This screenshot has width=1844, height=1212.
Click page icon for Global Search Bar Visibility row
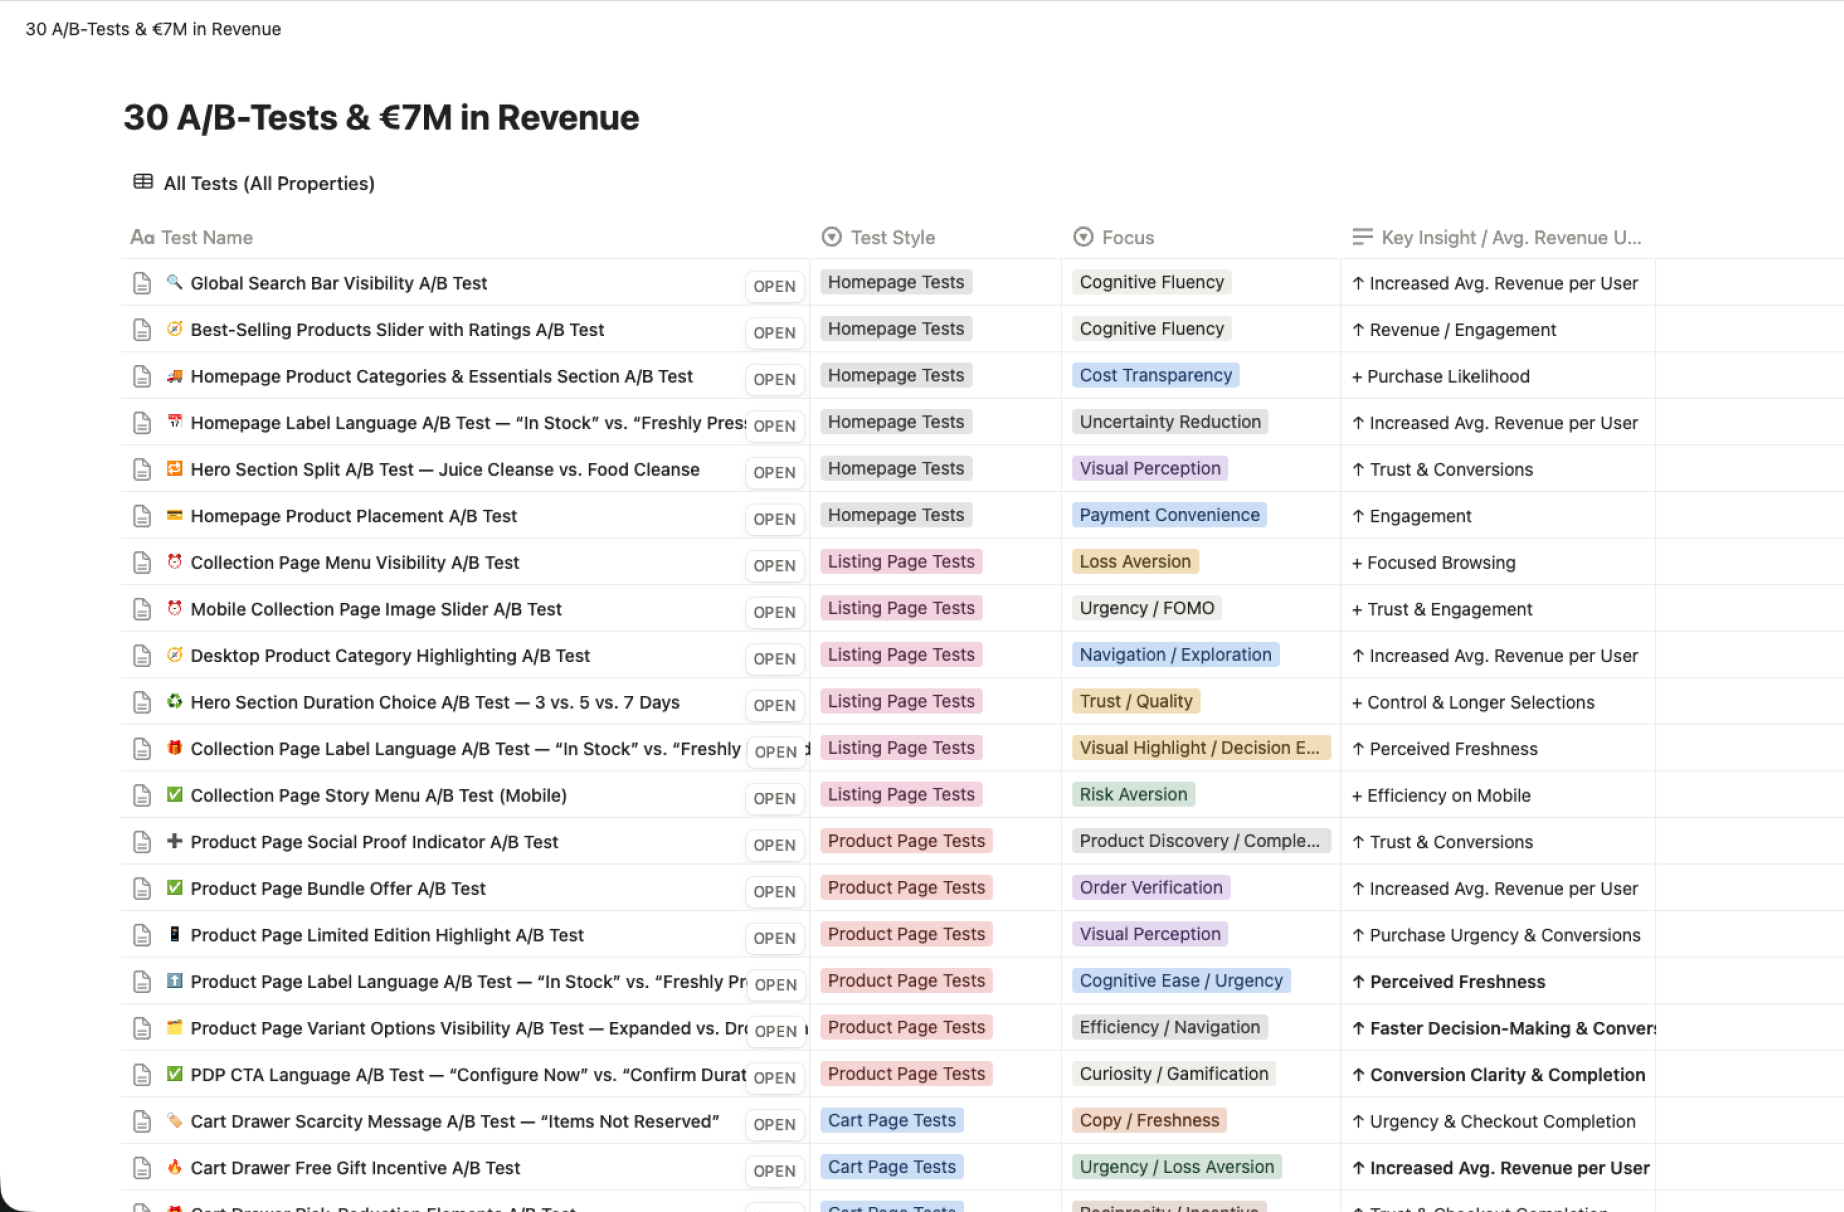[x=142, y=284]
